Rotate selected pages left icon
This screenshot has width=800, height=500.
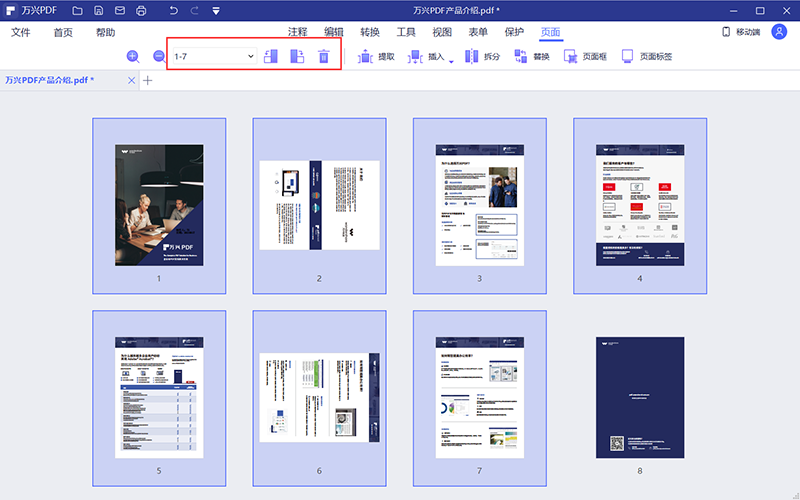(271, 57)
